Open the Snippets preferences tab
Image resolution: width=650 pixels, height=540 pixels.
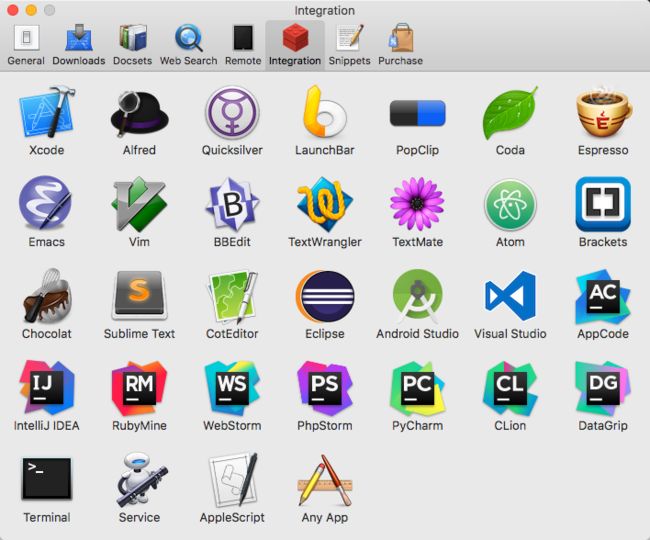click(x=349, y=45)
